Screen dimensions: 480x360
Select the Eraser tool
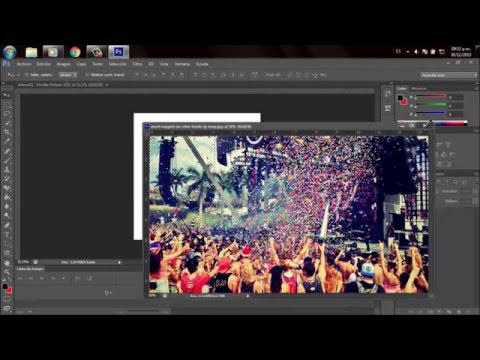pyautogui.click(x=7, y=188)
